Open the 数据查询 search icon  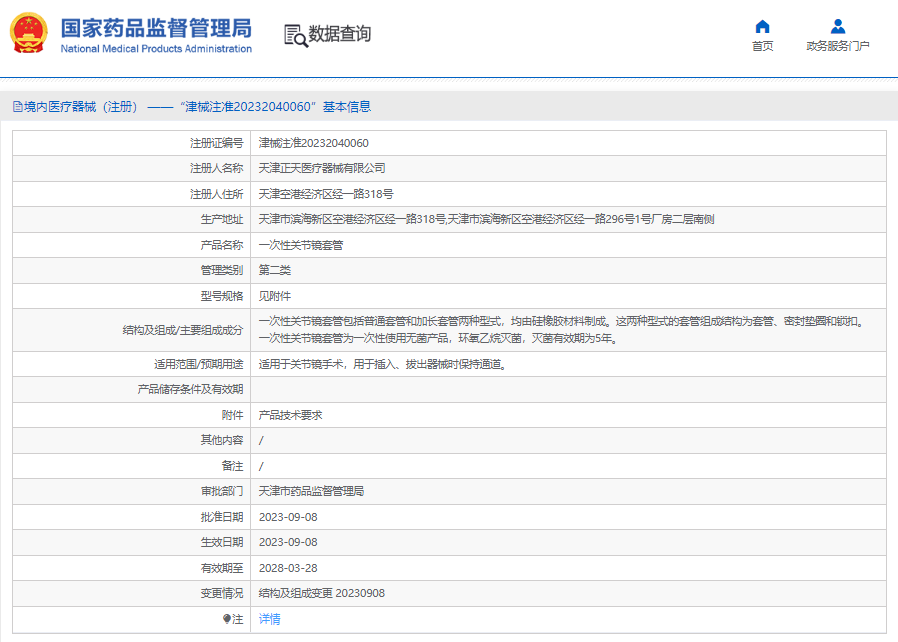296,36
